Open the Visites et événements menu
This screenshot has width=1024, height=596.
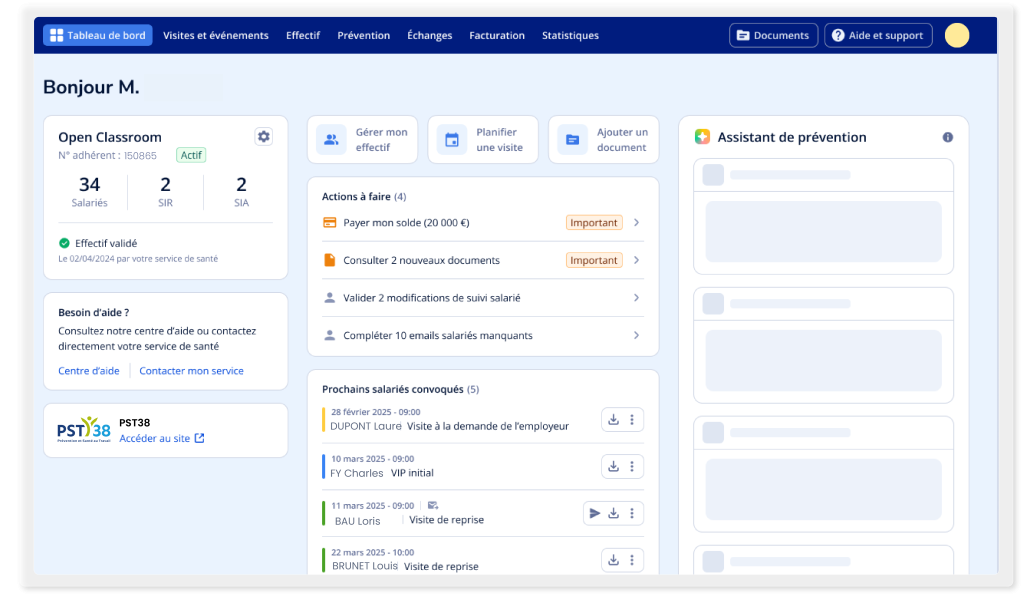tap(216, 36)
